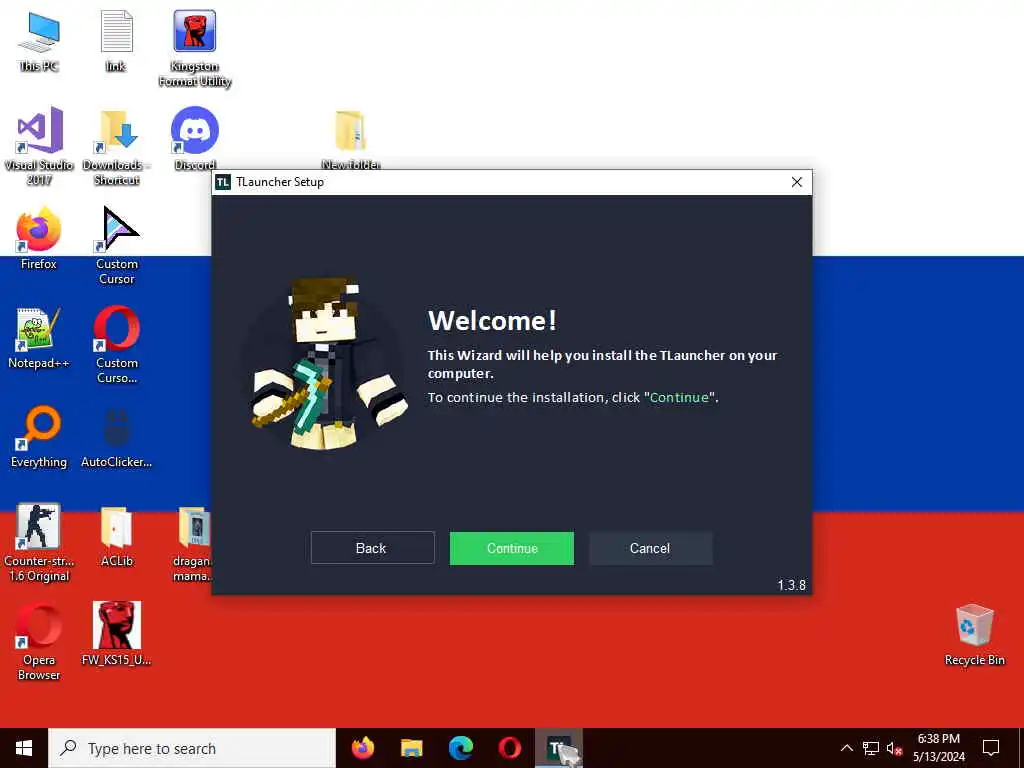Open the notification center icon

(991, 748)
